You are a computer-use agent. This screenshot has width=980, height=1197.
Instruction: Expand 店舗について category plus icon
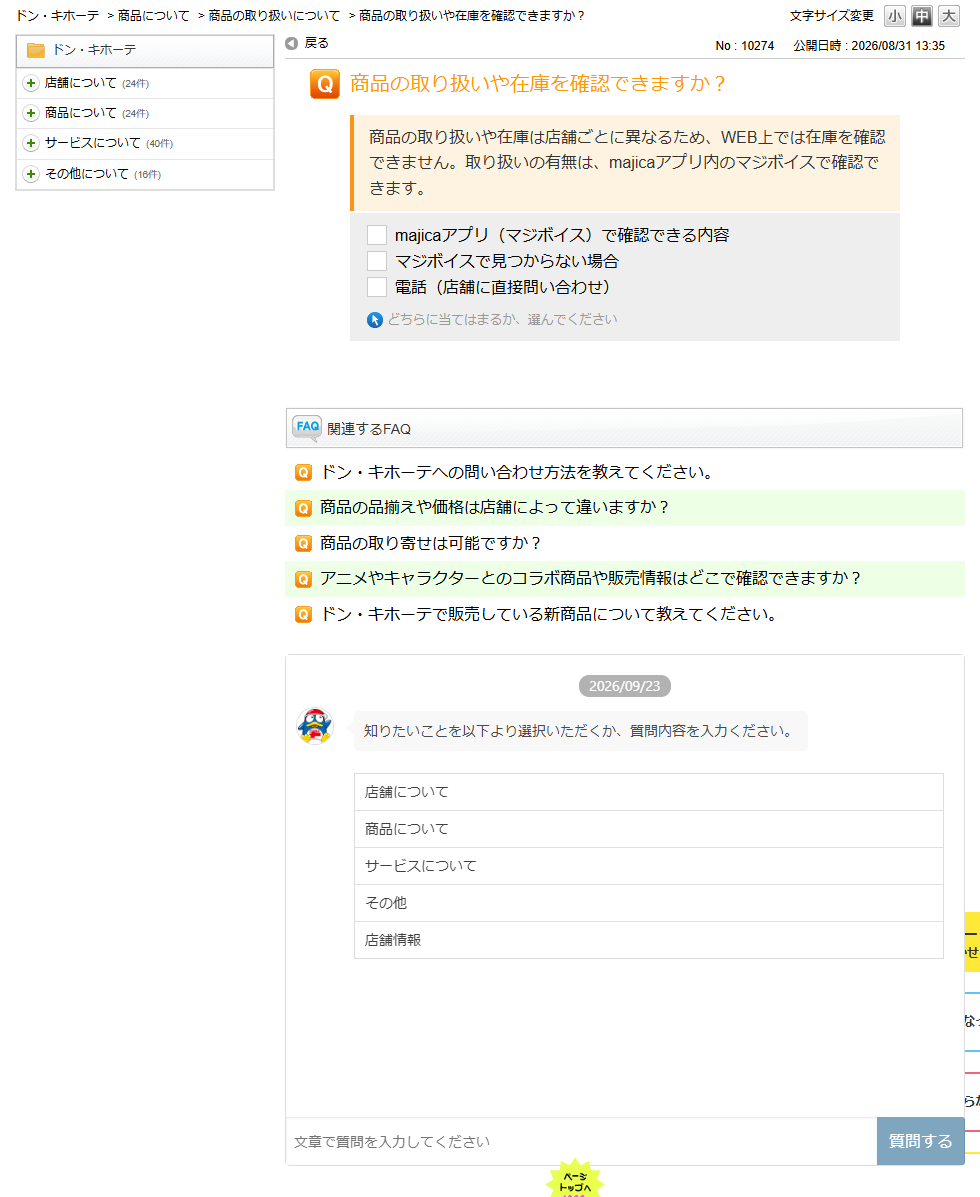point(31,83)
